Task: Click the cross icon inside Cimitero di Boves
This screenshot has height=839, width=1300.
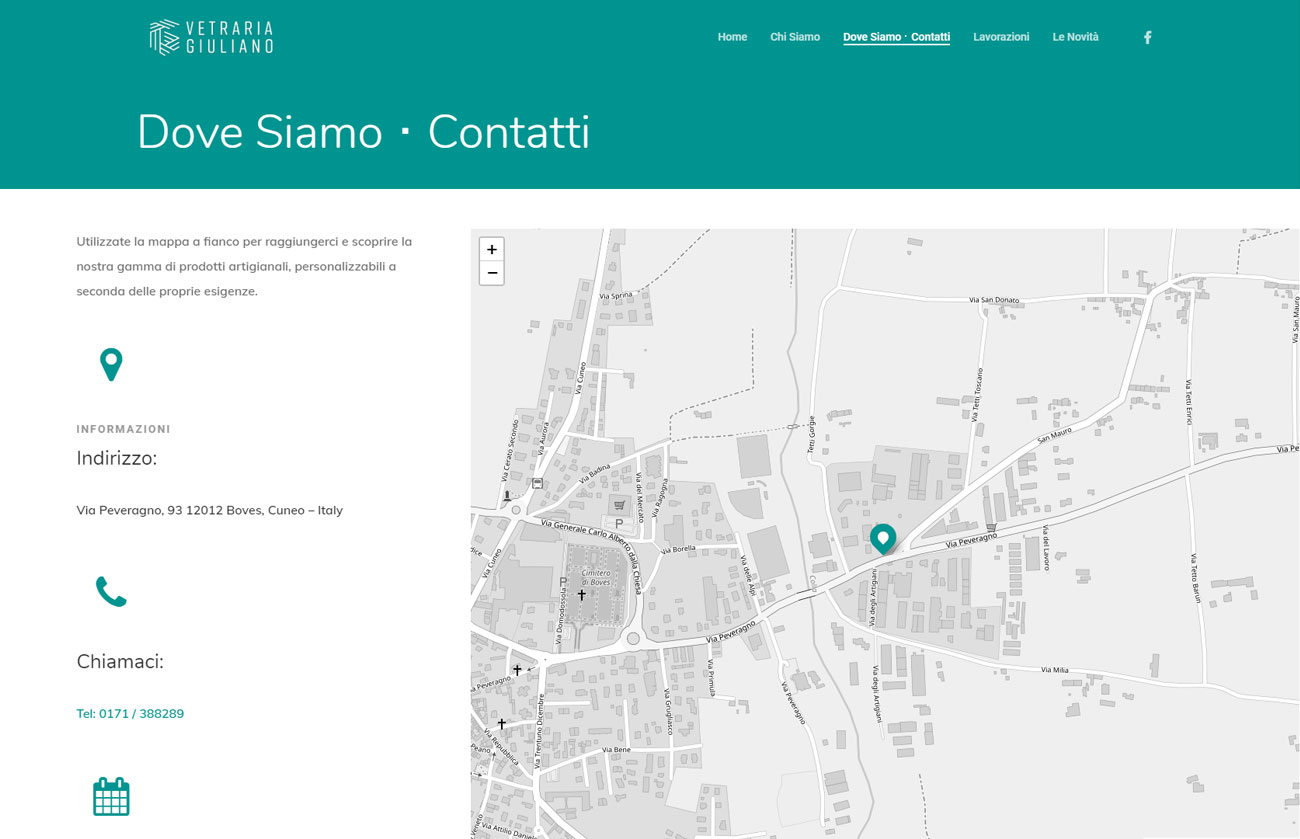Action: pyautogui.click(x=581, y=594)
